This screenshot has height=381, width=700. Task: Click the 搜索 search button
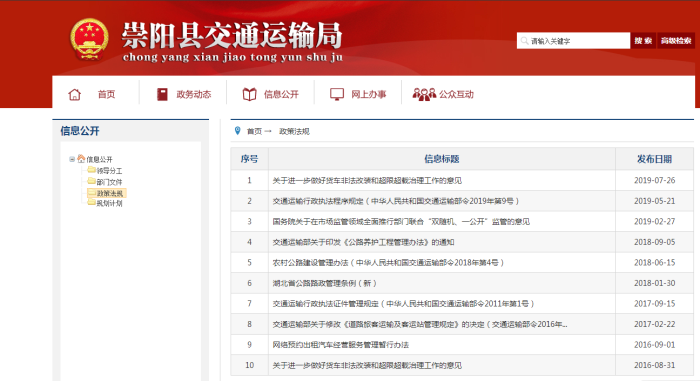click(x=643, y=41)
